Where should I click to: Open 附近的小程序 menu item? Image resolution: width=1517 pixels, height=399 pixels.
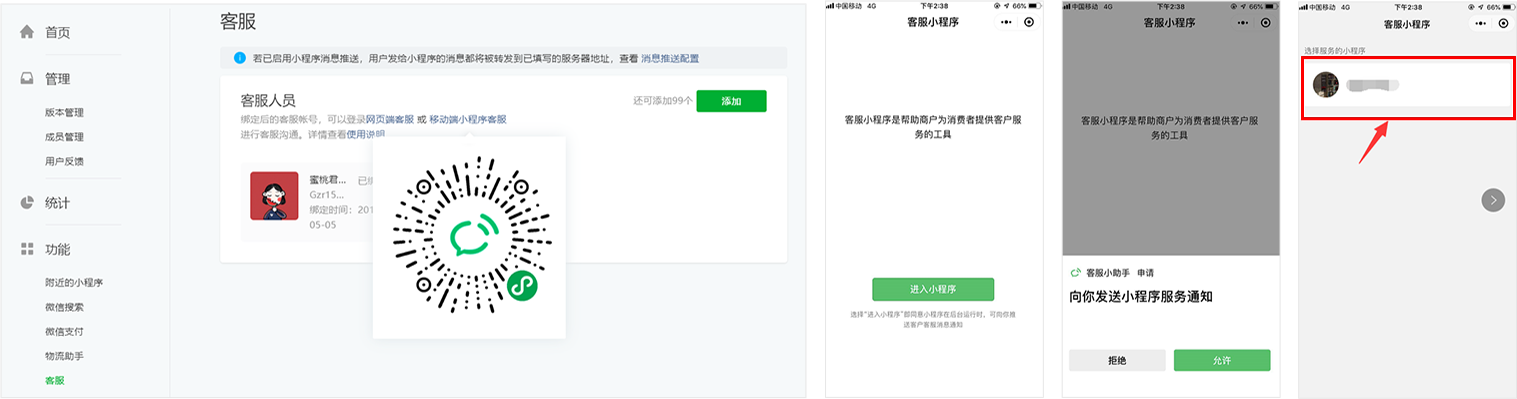coord(74,282)
